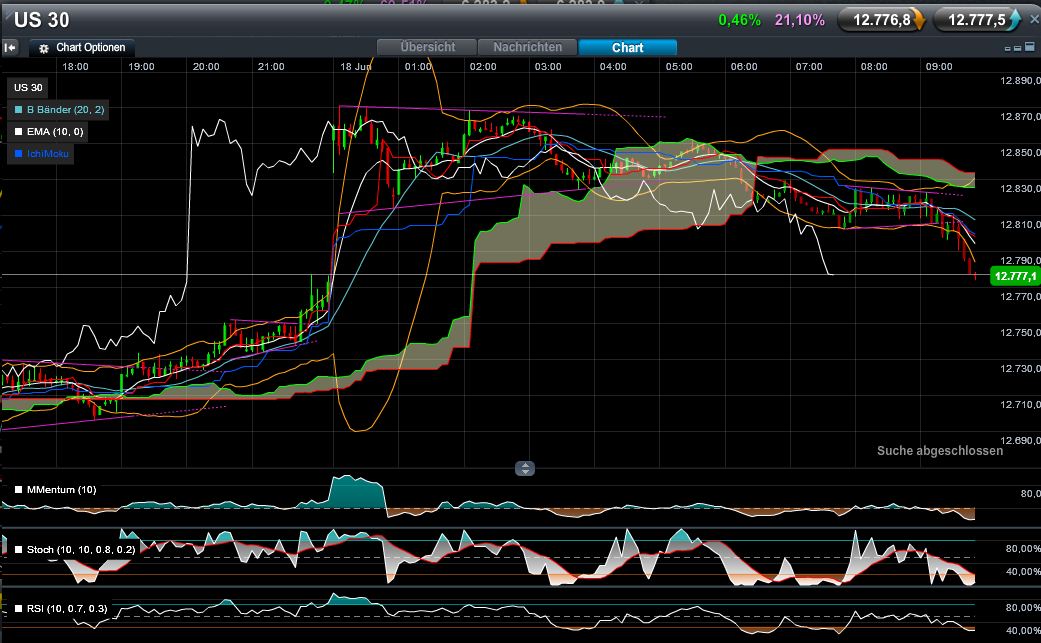Click the MMentum white color square
The image size is (1041, 643).
tap(19, 490)
